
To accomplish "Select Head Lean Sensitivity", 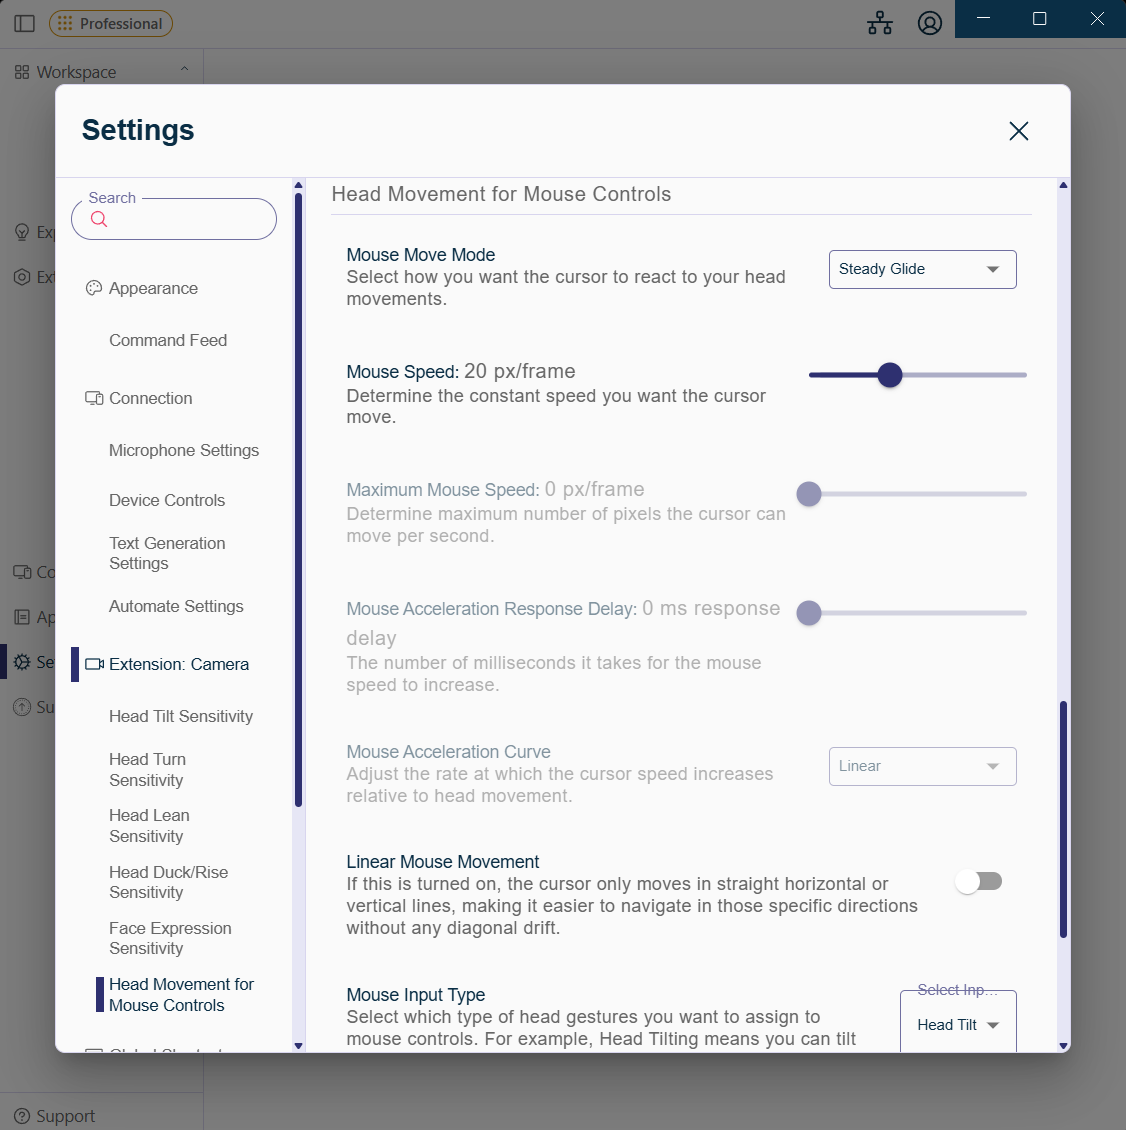I will tap(149, 826).
